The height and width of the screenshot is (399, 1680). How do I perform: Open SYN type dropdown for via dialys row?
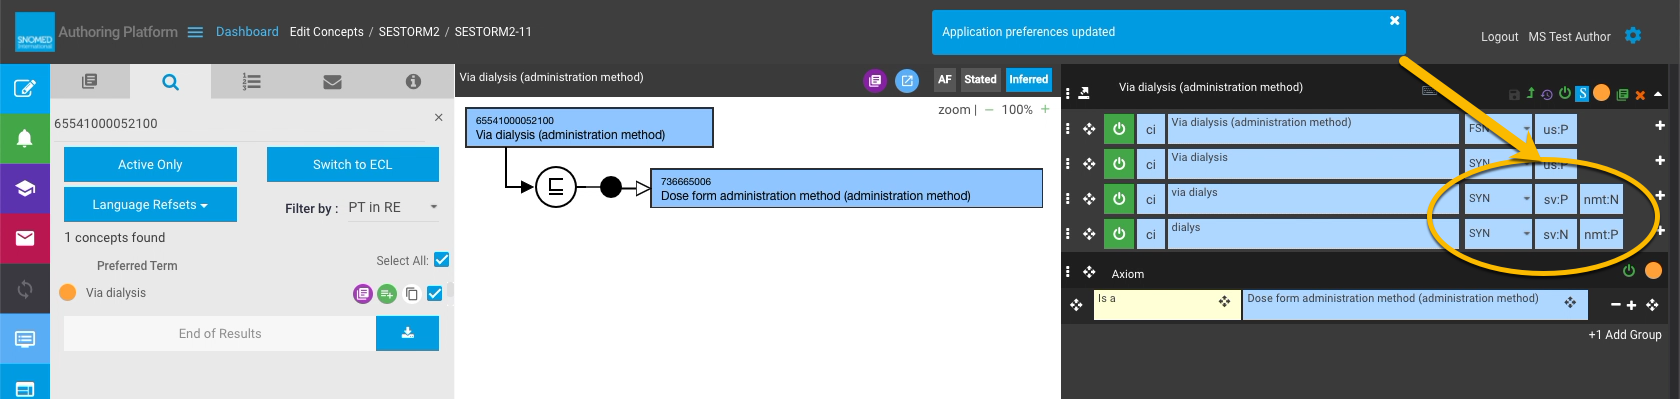(1499, 199)
